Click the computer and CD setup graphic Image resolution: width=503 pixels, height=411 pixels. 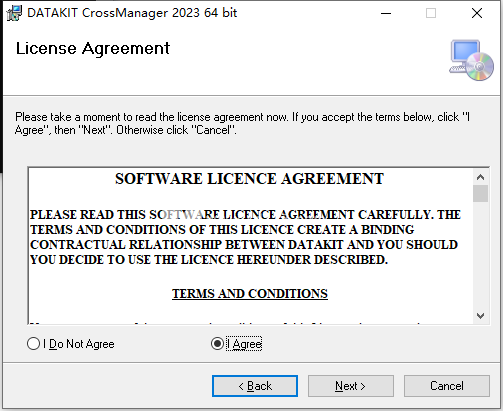[x=471, y=60]
